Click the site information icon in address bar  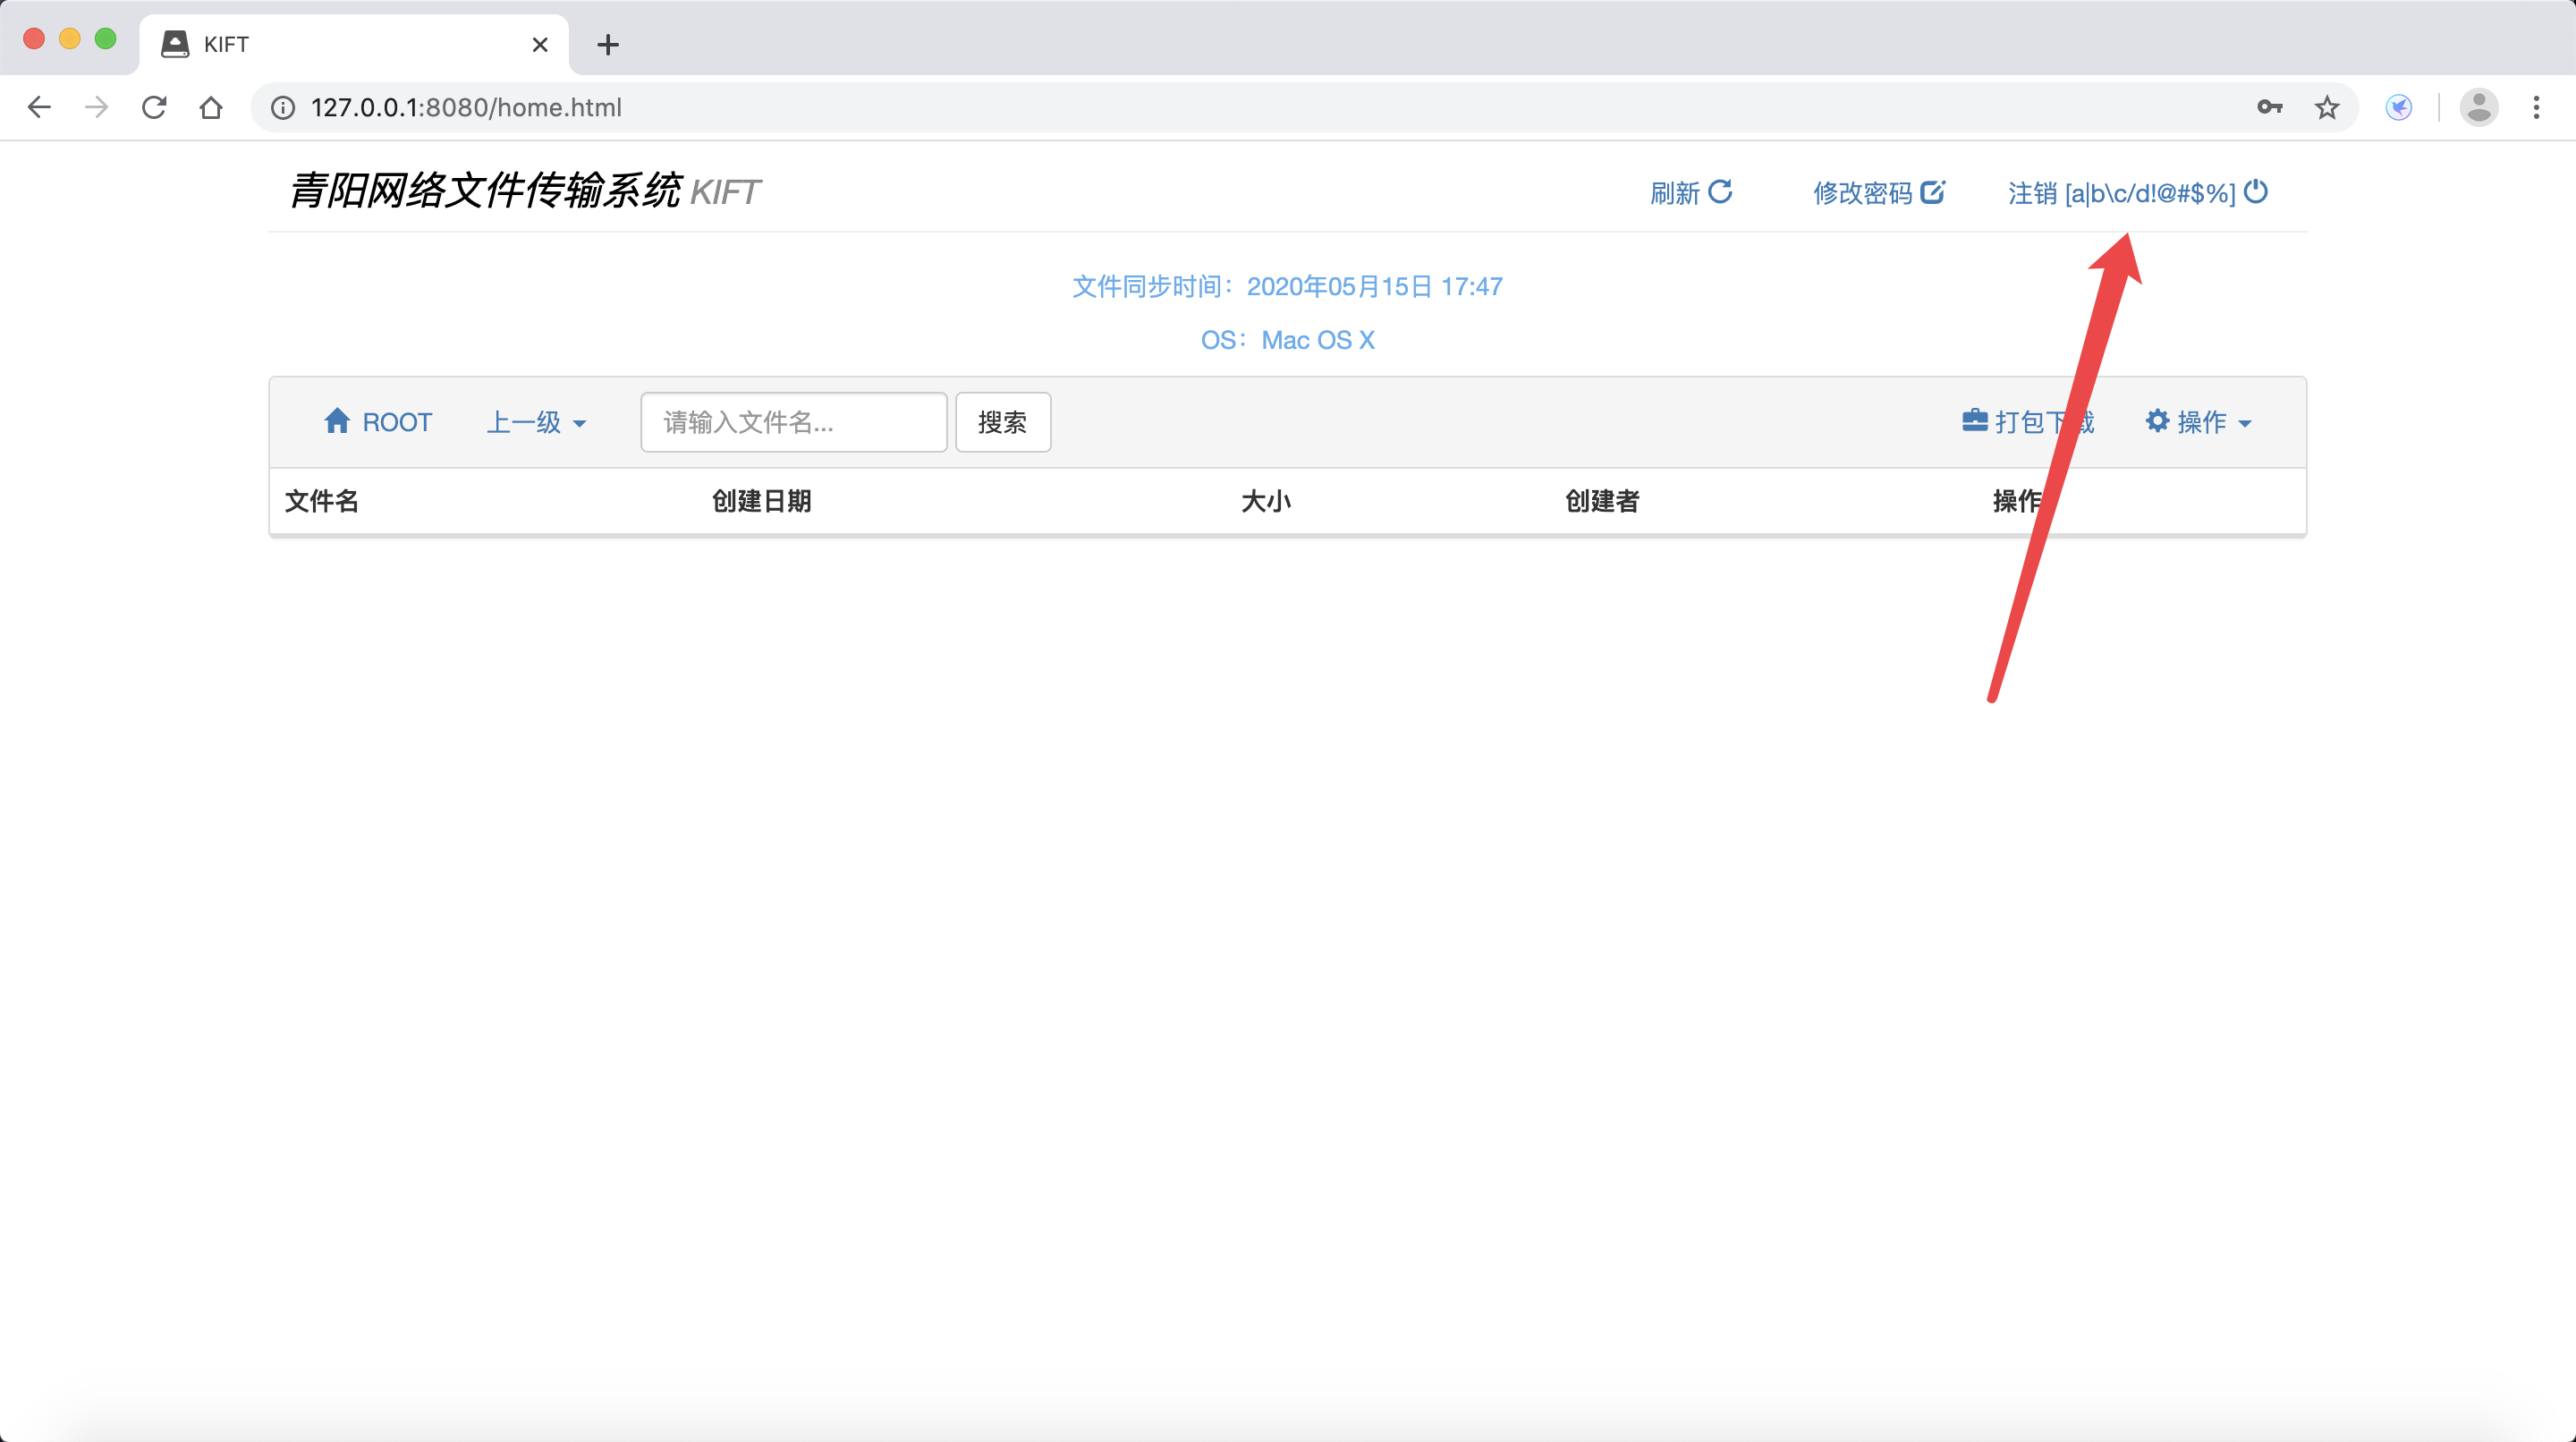(x=283, y=107)
